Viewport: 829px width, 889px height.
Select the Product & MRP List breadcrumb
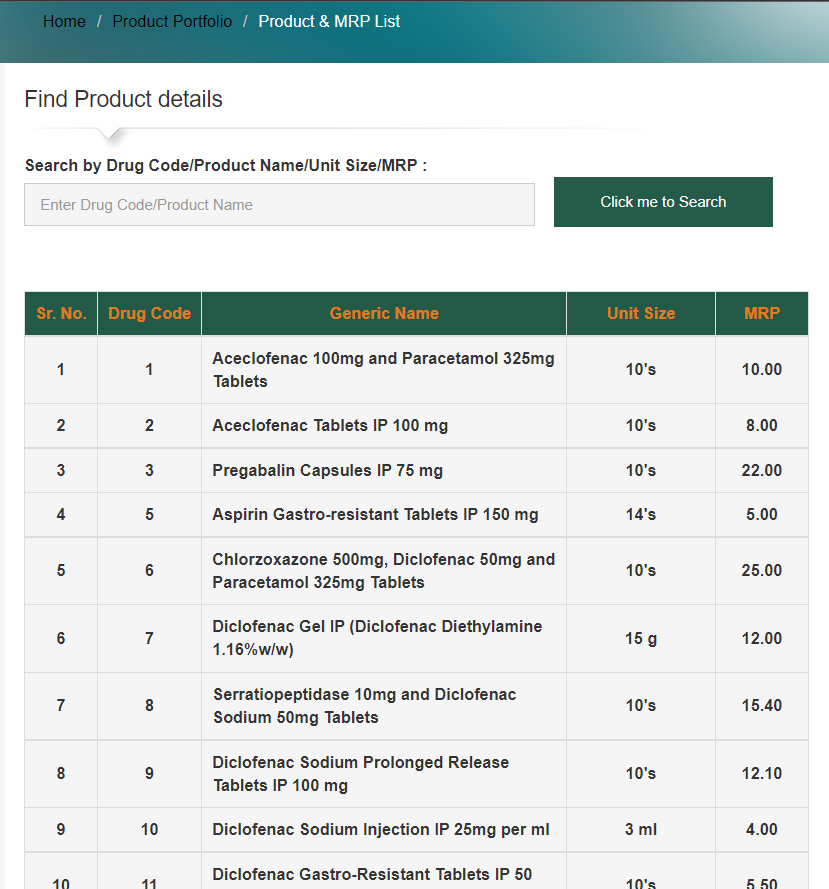click(329, 21)
